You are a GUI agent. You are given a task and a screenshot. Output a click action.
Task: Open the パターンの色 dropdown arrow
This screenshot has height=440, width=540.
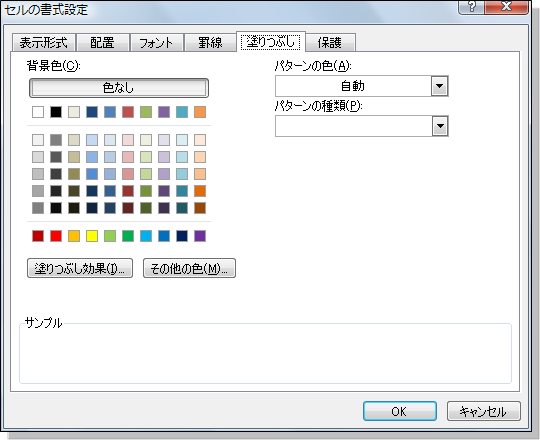[439, 86]
